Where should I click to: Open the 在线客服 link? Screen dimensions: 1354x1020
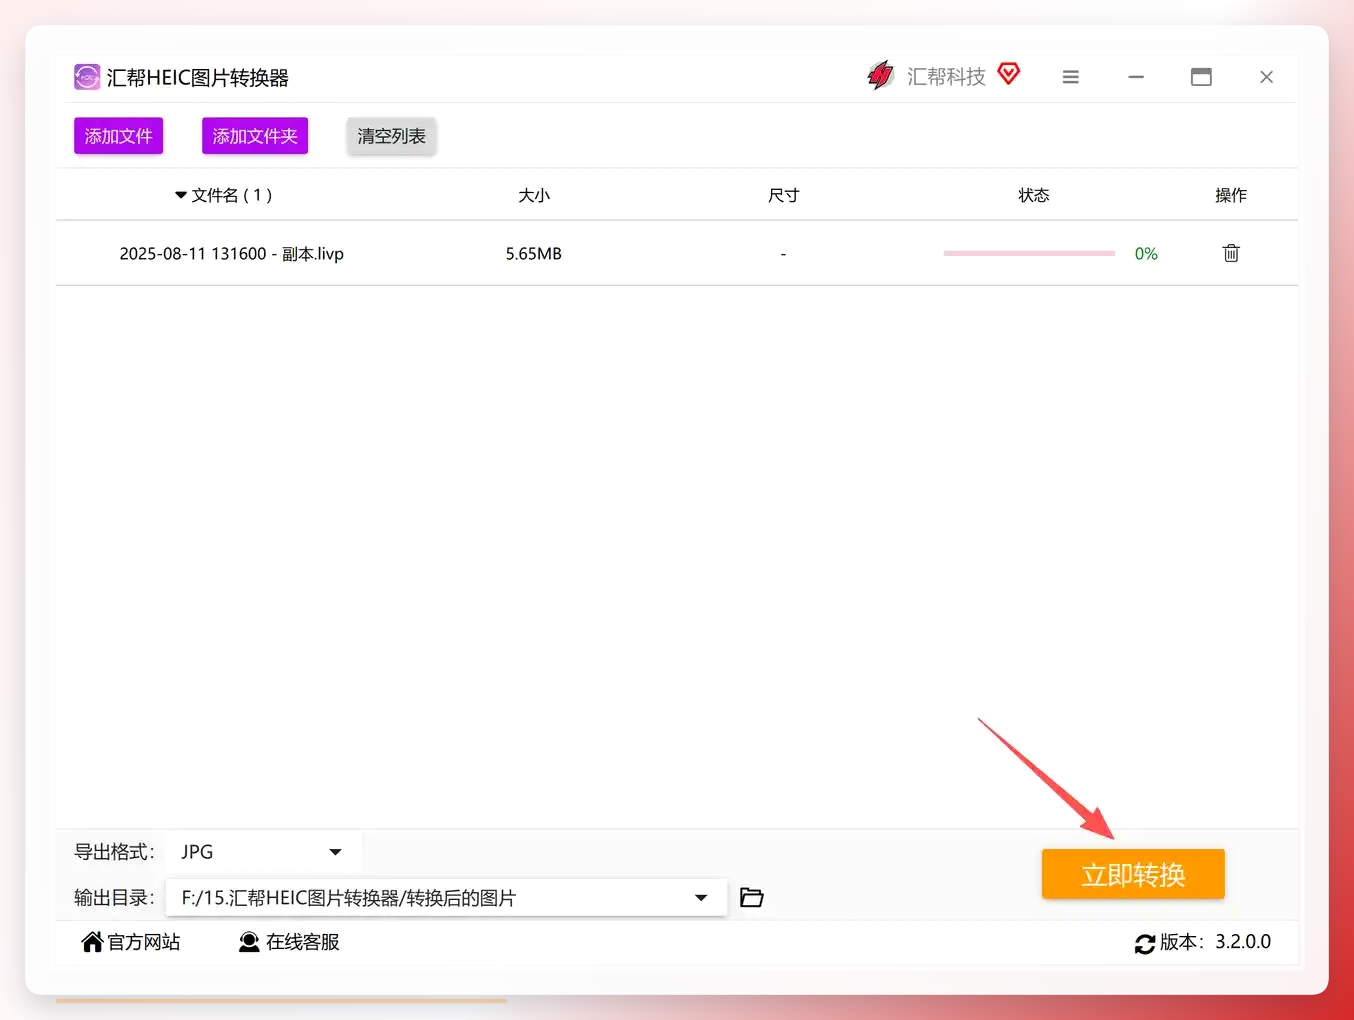tap(290, 942)
